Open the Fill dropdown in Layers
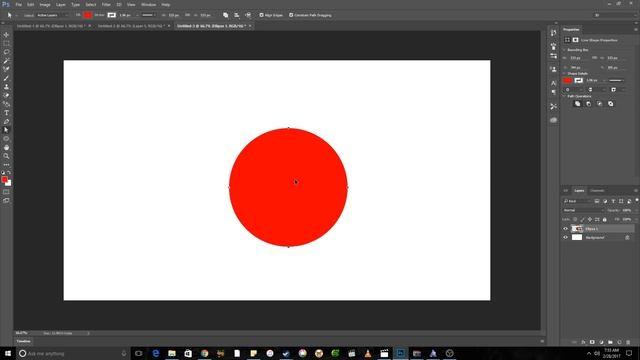640x360 pixels. (x=636, y=220)
